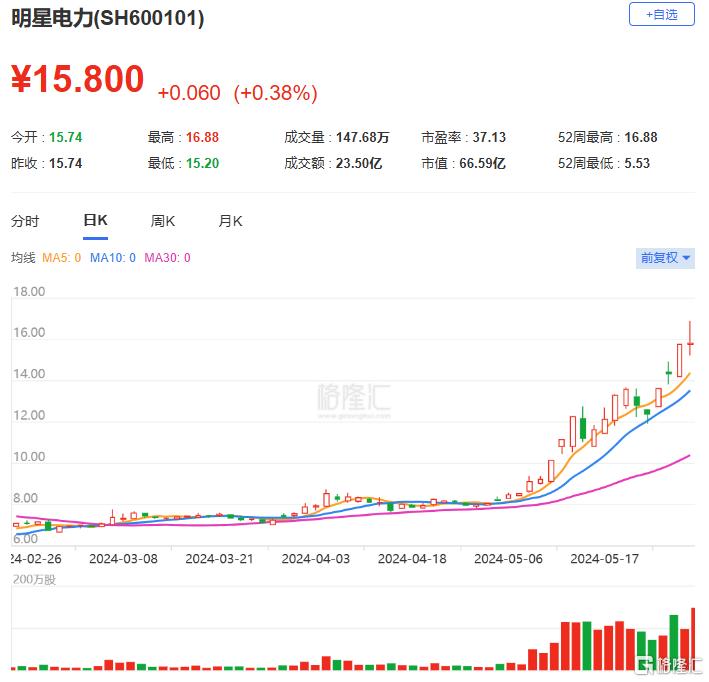709x682 pixels.
Task: Click the 200万股 volume axis label
Action: click(34, 580)
